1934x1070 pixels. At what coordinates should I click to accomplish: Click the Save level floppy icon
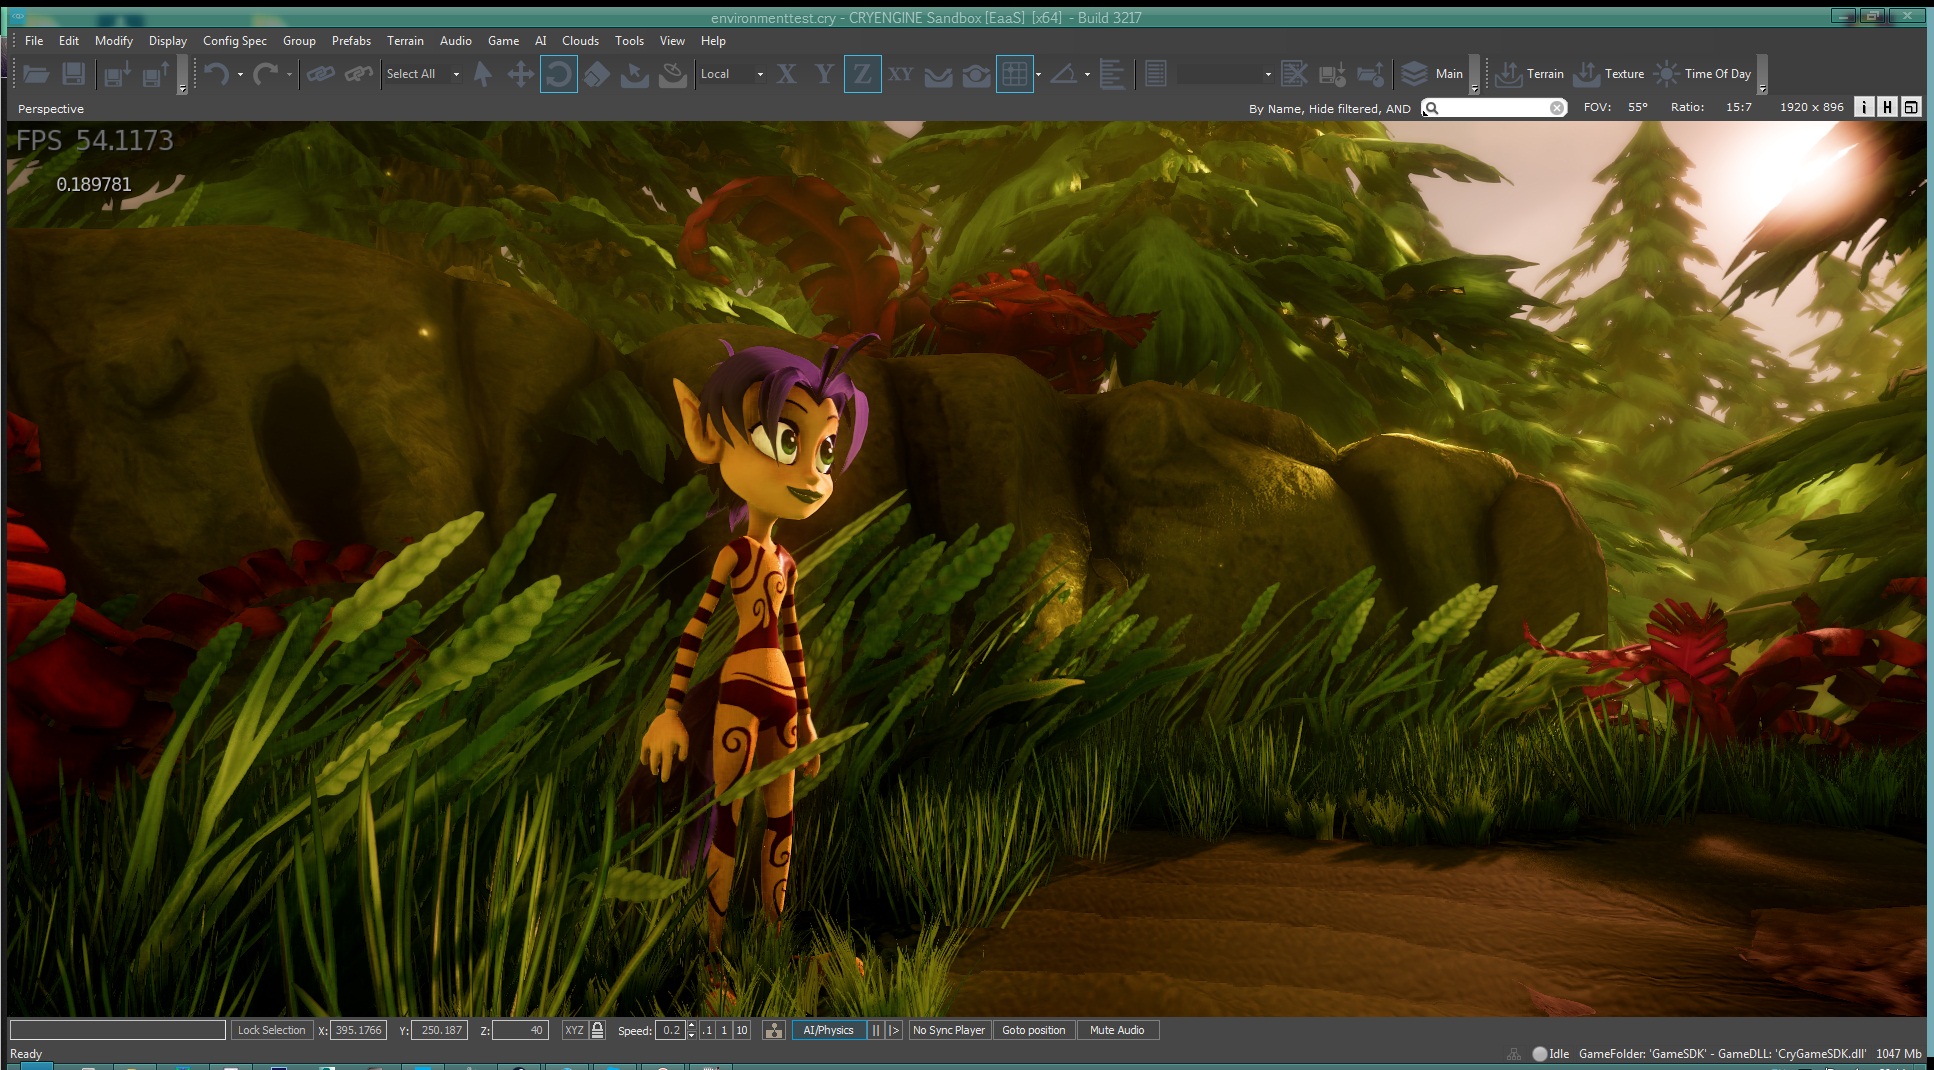(73, 74)
